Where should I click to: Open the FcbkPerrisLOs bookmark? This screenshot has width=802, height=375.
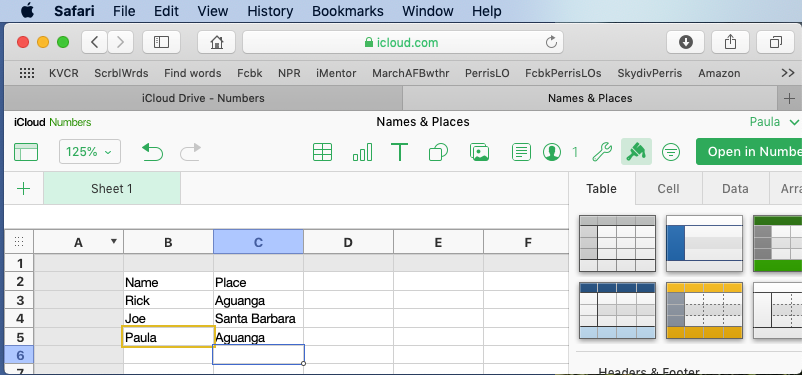click(x=563, y=73)
